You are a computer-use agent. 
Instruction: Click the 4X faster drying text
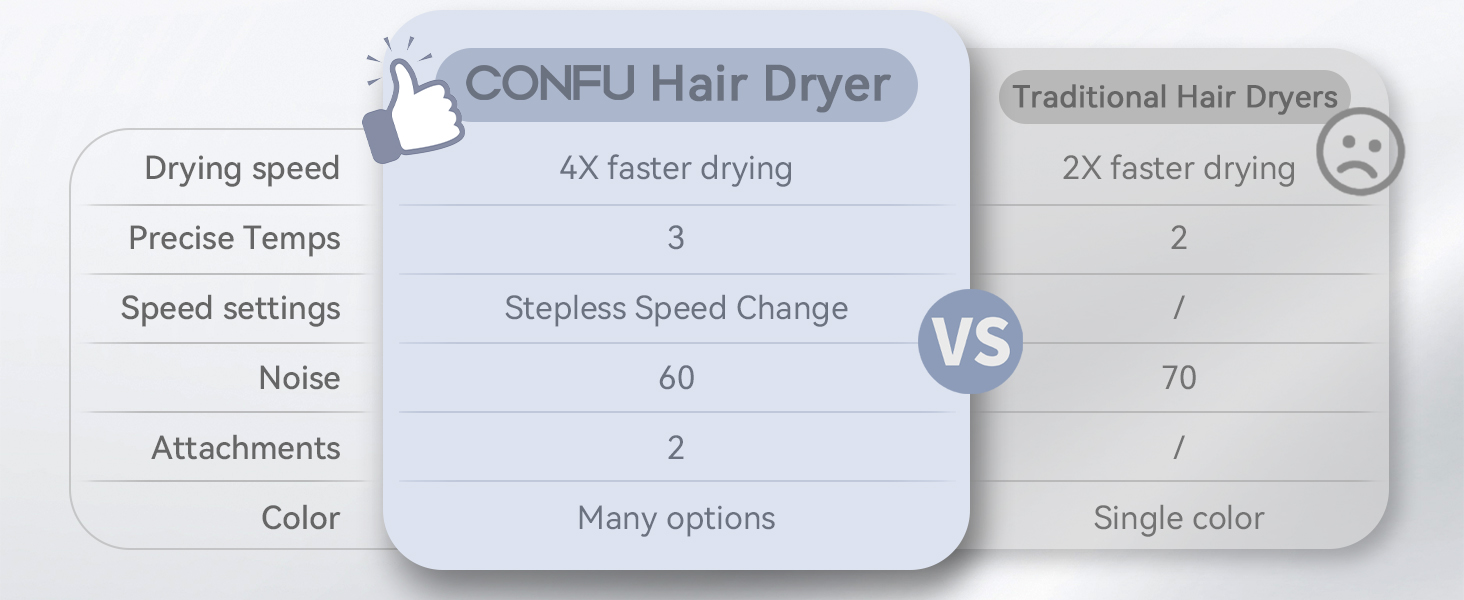[676, 168]
